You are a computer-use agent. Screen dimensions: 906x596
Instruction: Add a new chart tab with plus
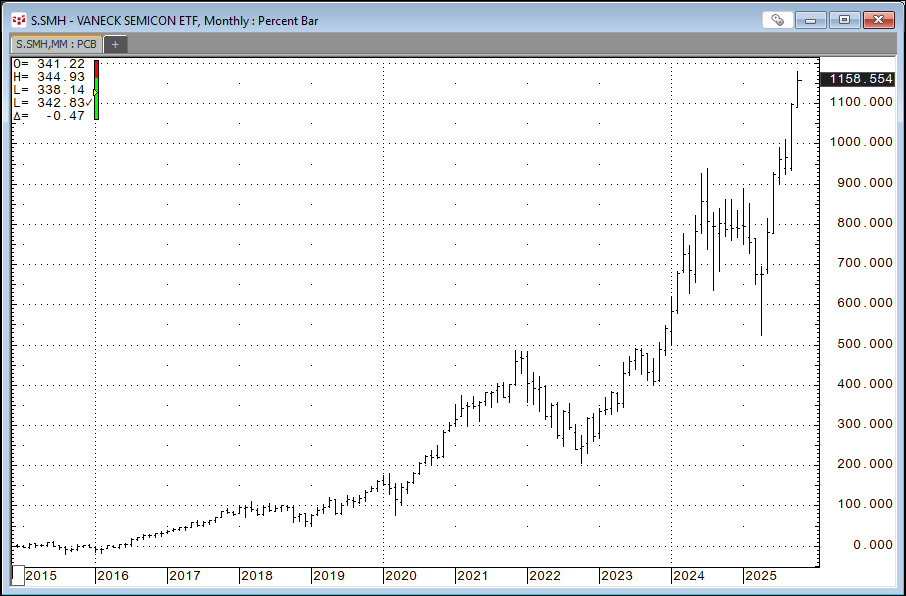pyautogui.click(x=115, y=44)
